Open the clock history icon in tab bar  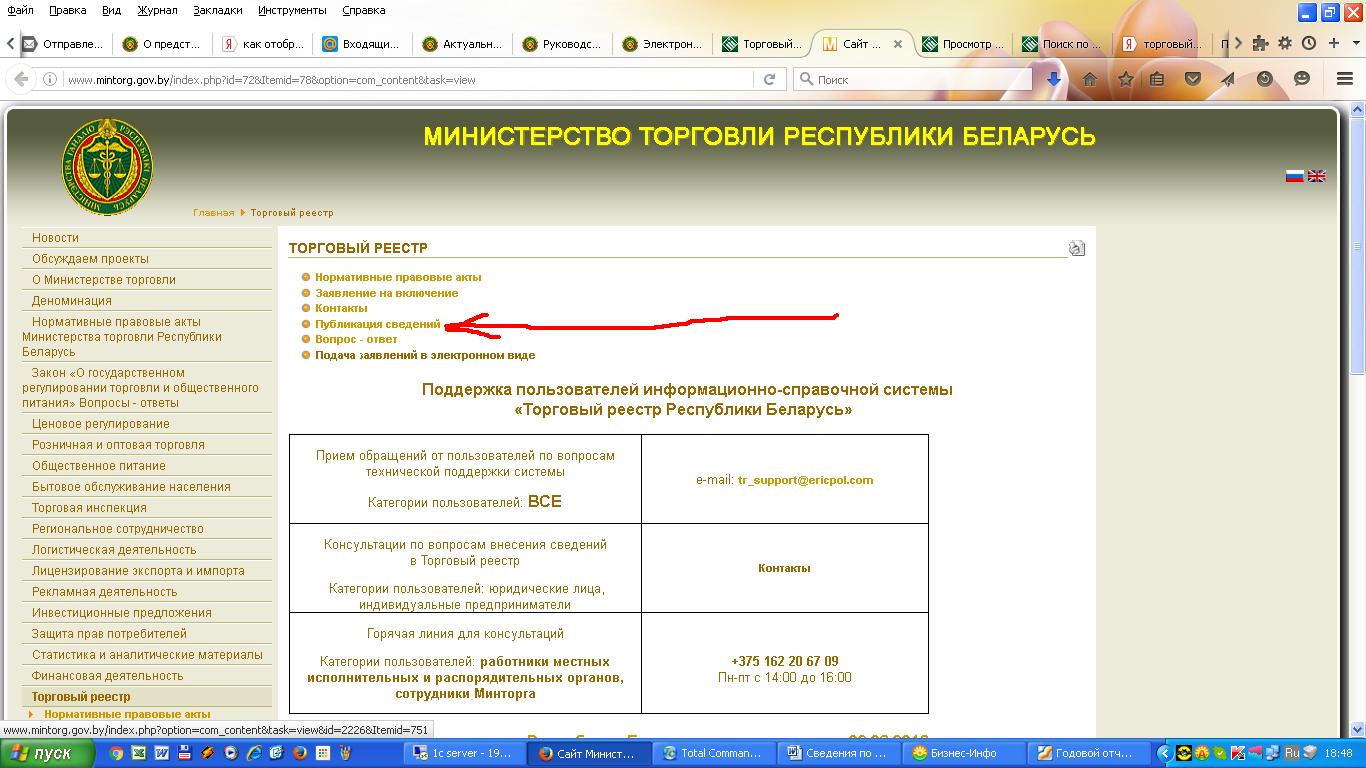coord(1309,43)
